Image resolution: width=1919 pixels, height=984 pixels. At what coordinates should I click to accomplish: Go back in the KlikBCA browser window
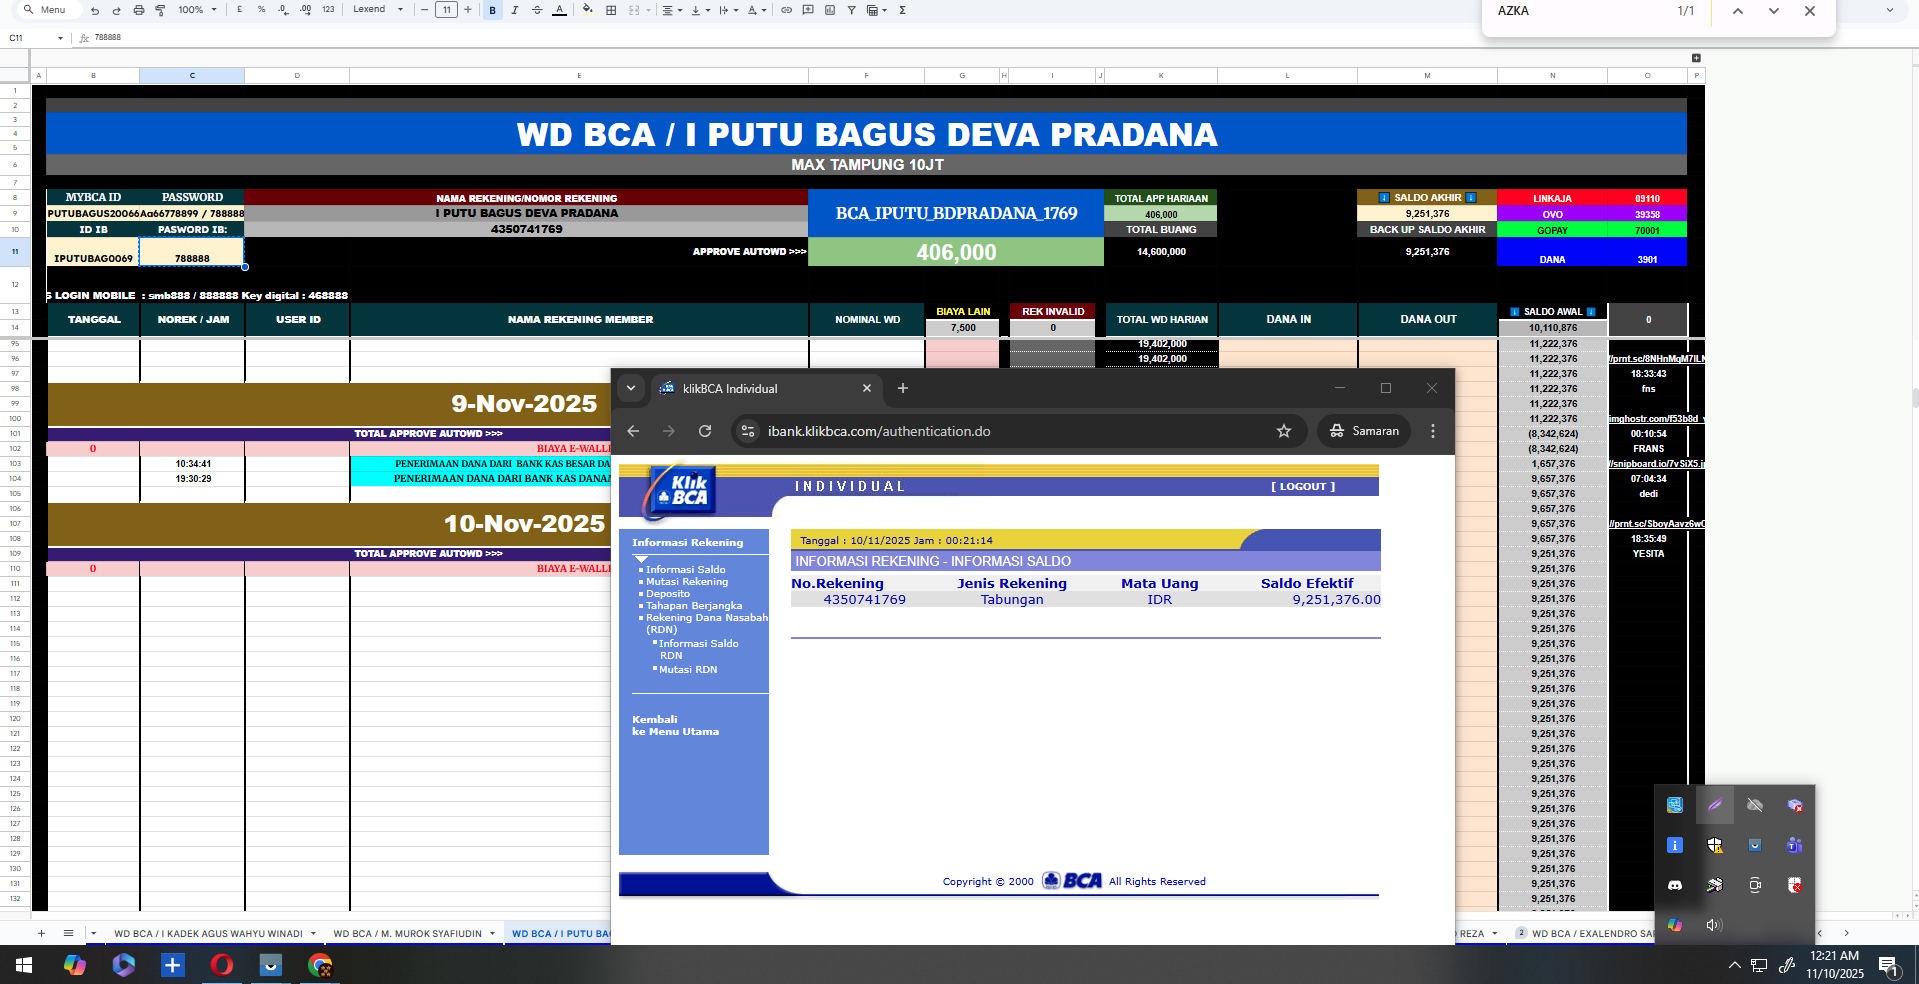(x=633, y=431)
